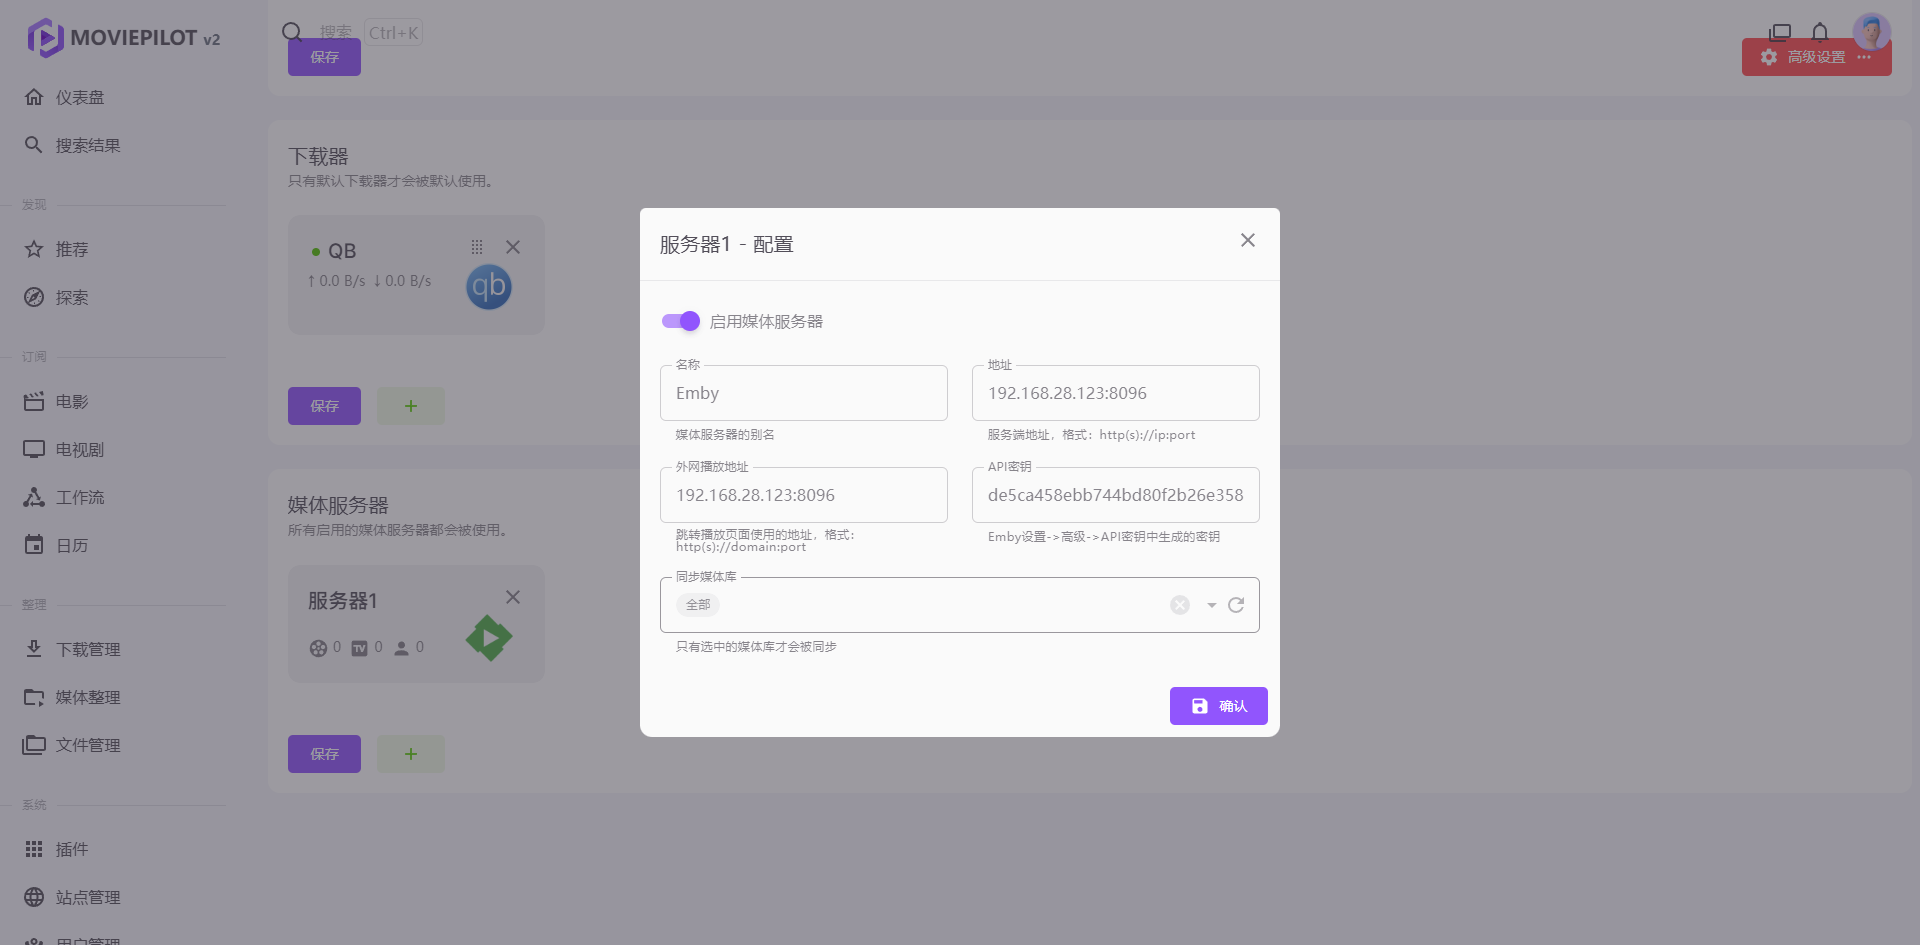This screenshot has width=1920, height=945.
Task: Click the Emby logo on 服务器1 card
Action: pos(489,638)
